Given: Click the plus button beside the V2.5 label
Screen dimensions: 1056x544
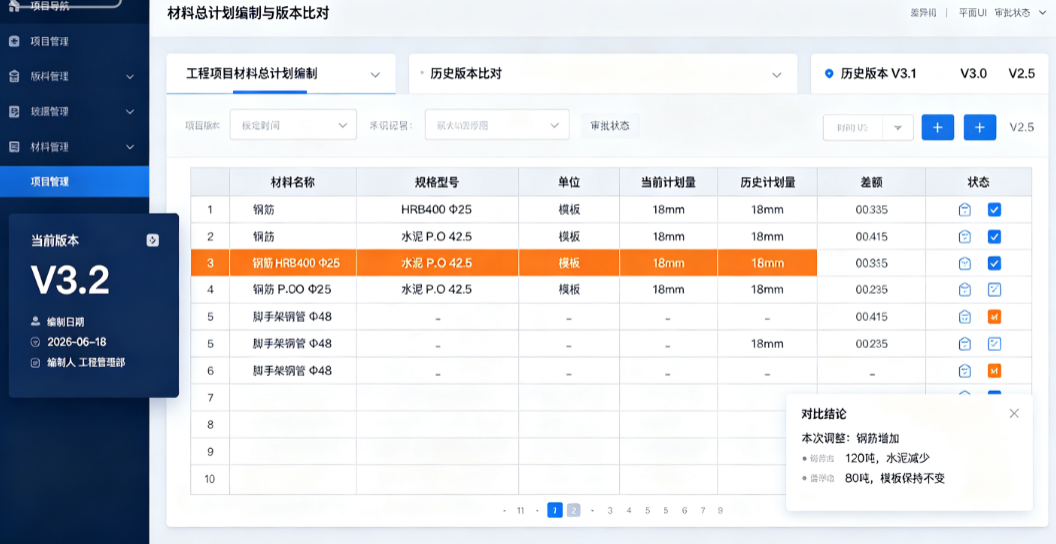Looking at the screenshot, I should coord(980,127).
